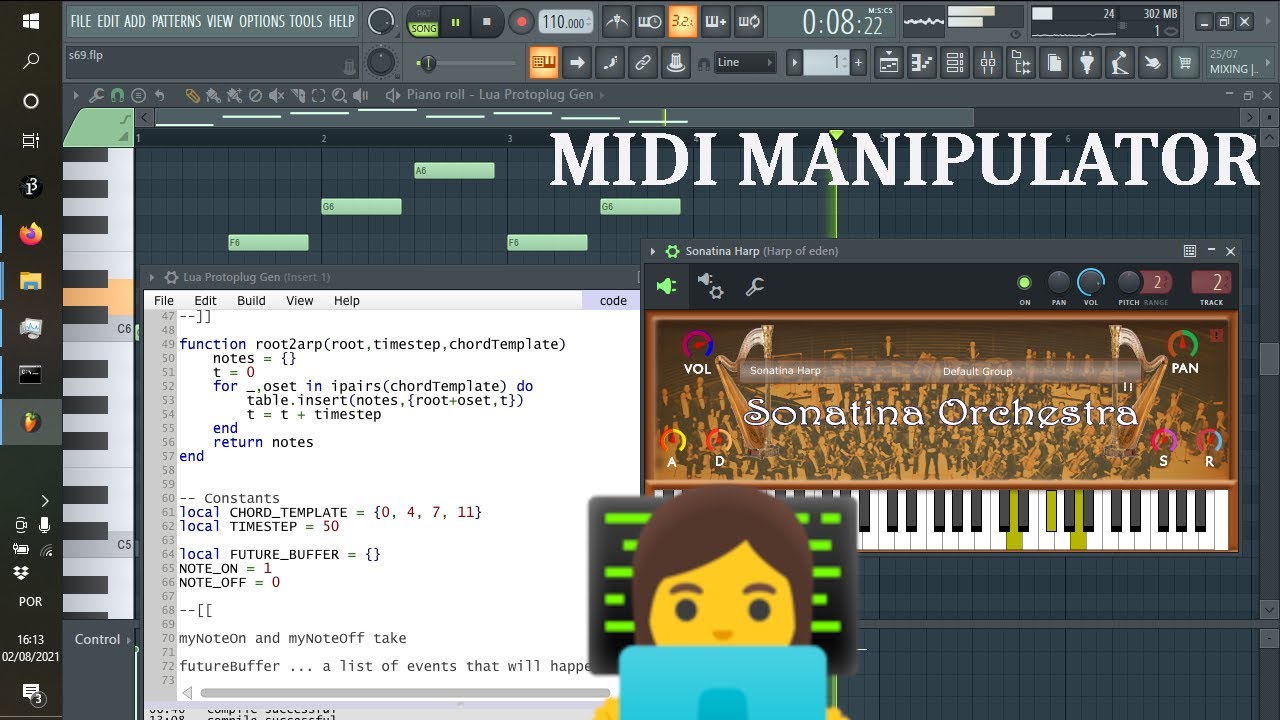Open the Edit menu in Lua Protoplug
This screenshot has width=1280, height=720.
pyautogui.click(x=205, y=300)
